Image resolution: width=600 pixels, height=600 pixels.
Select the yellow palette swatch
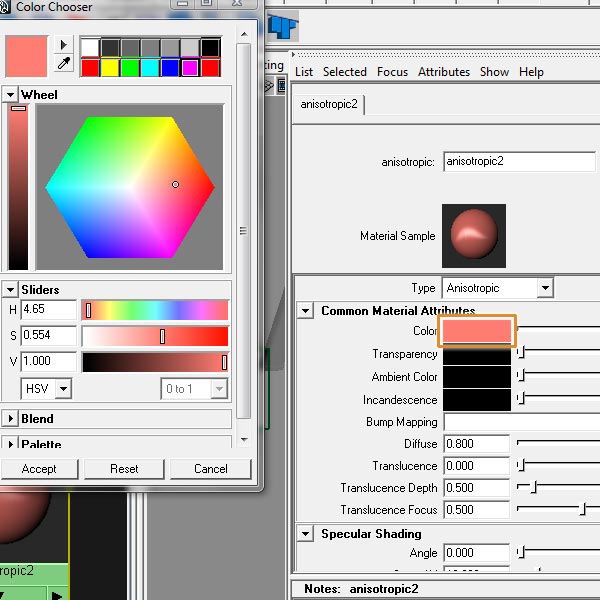pos(110,68)
